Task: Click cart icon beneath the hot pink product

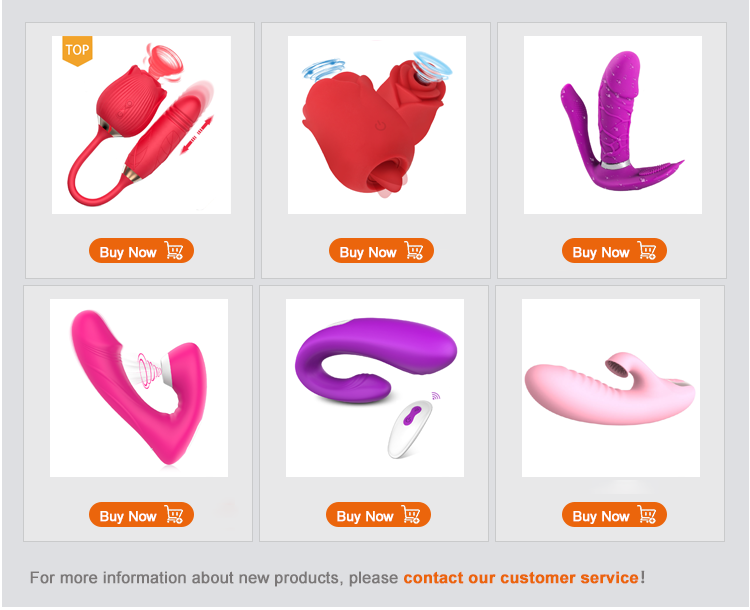Action: (174, 515)
